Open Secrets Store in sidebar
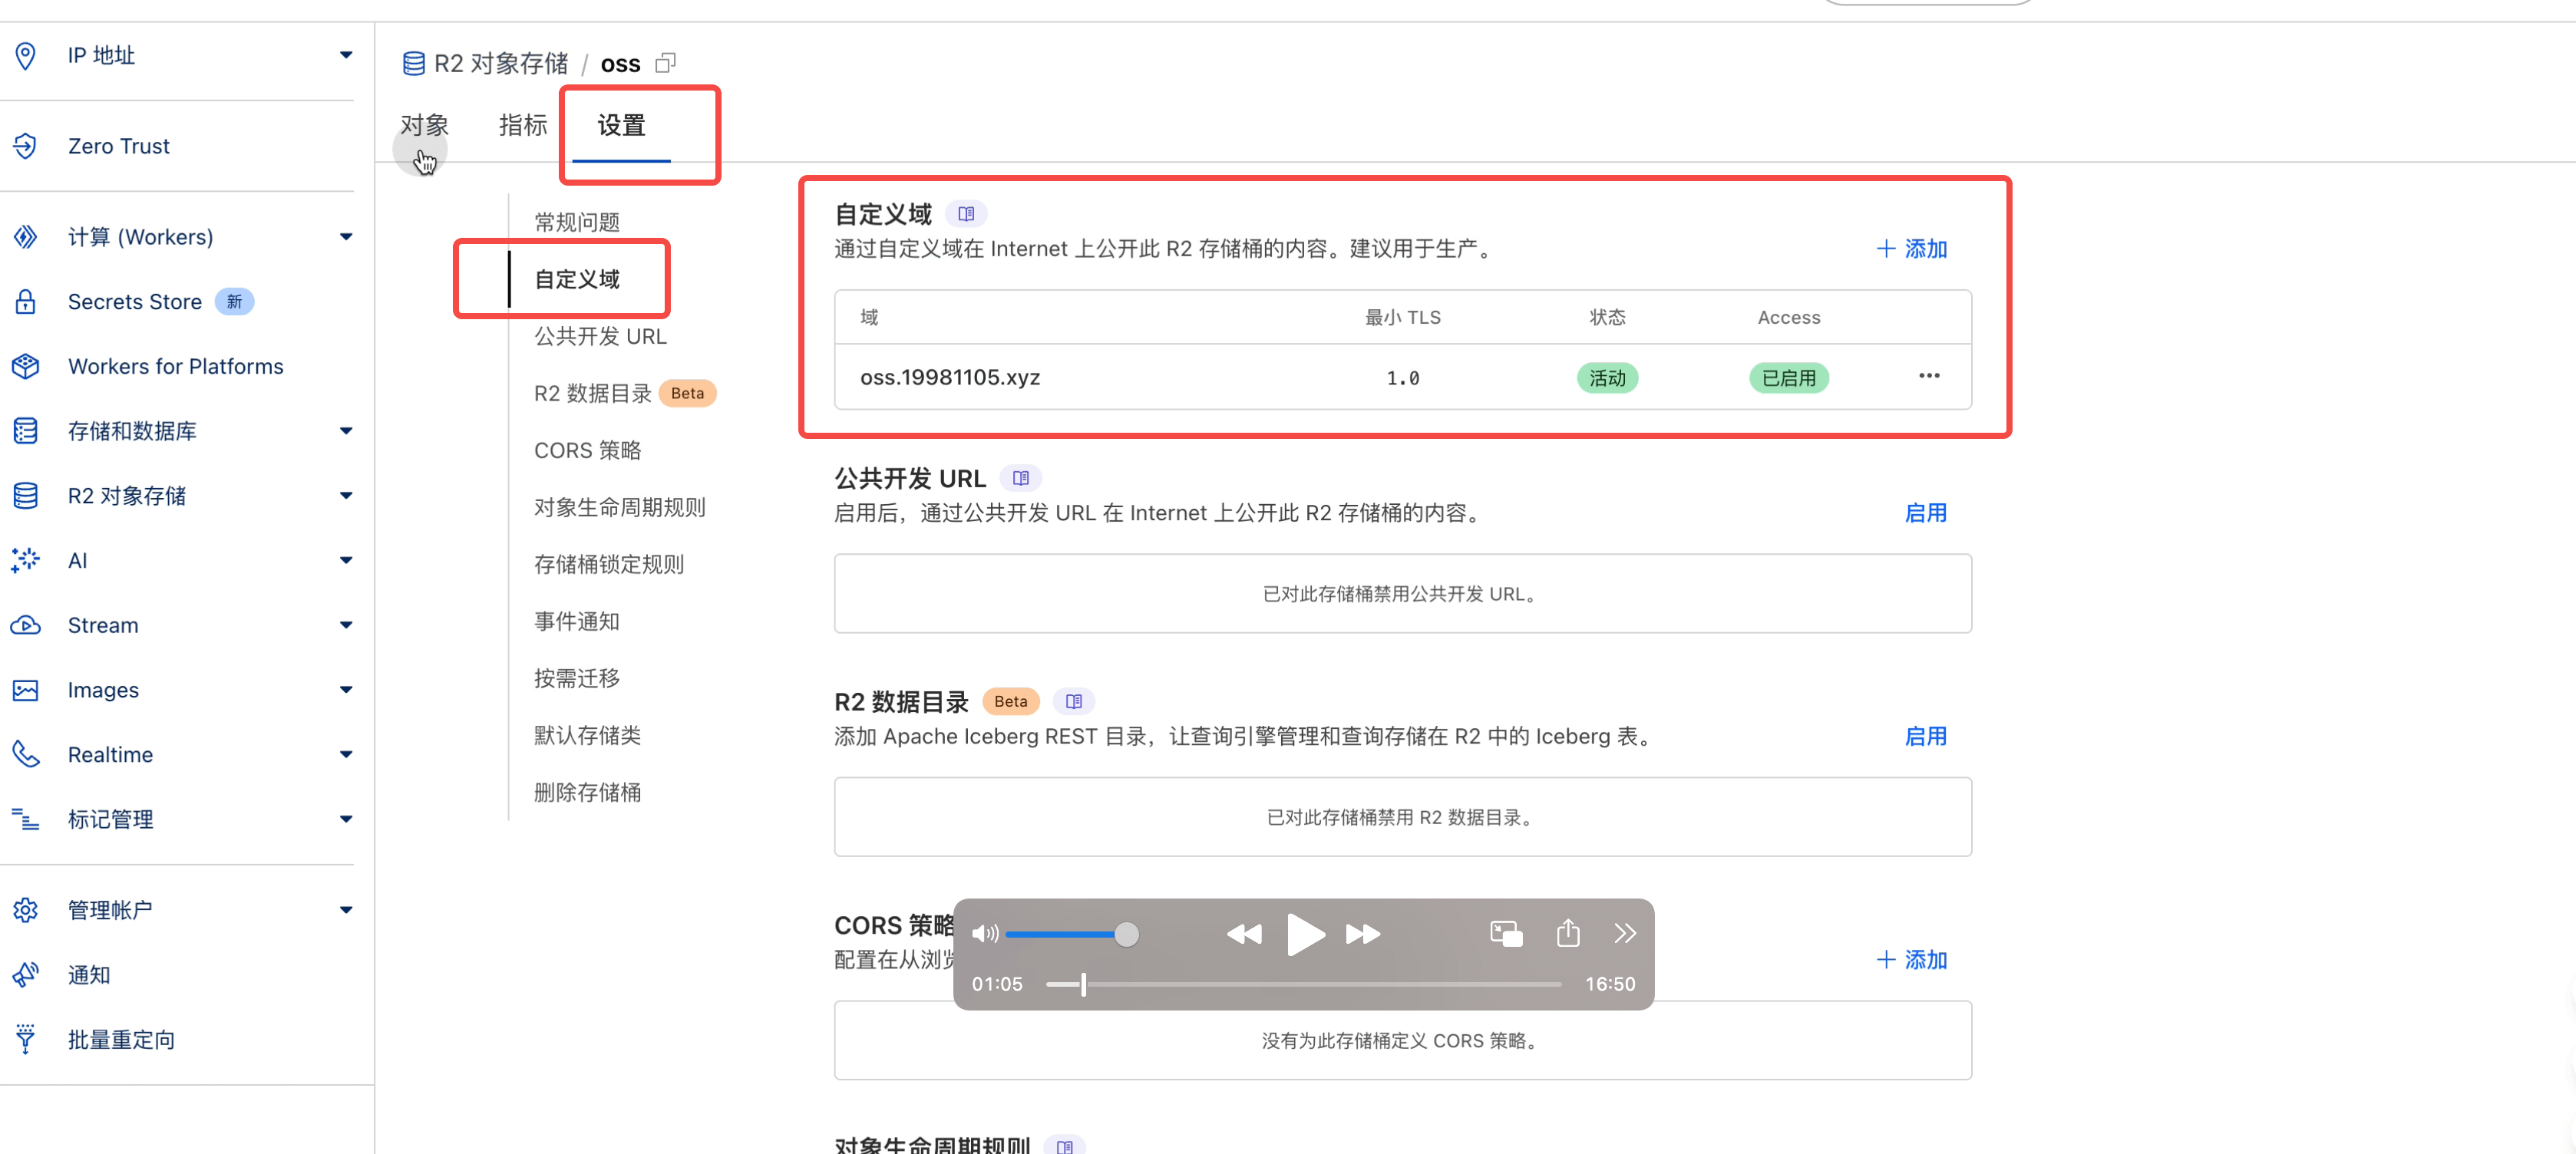Screen dimensions: 2576x1154 pos(135,302)
